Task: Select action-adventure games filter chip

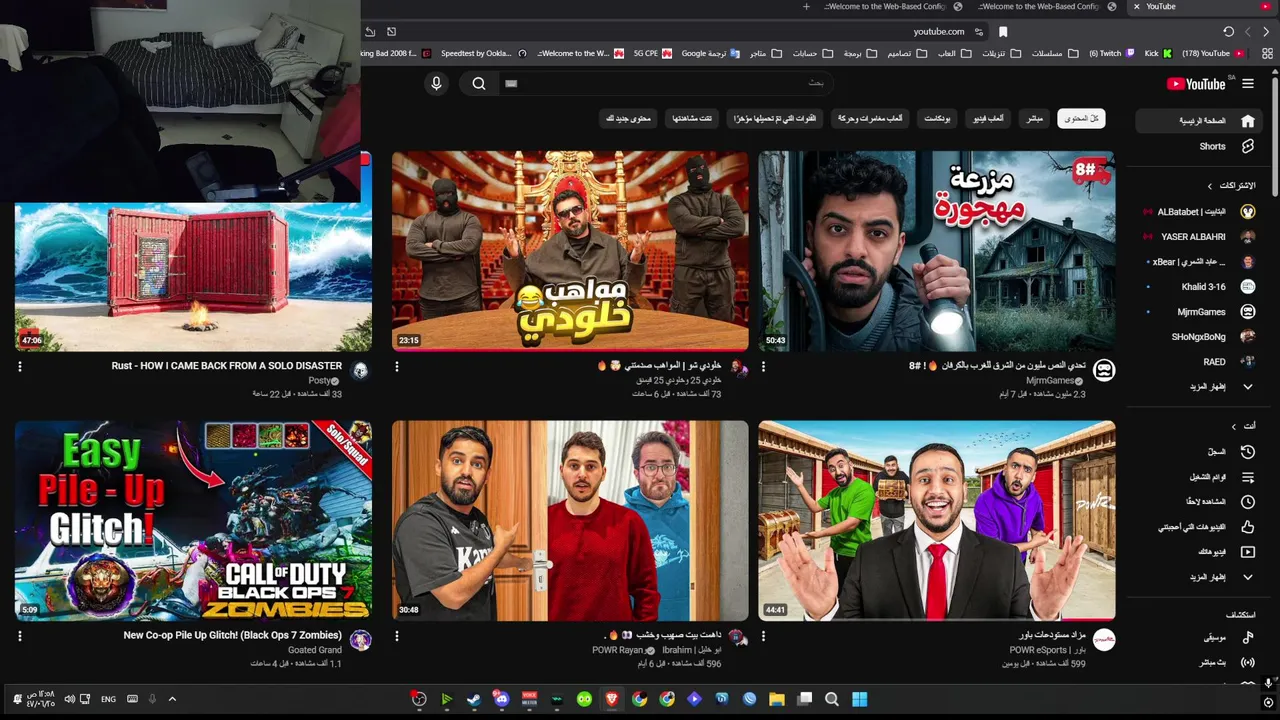Action: pyautogui.click(x=870, y=119)
